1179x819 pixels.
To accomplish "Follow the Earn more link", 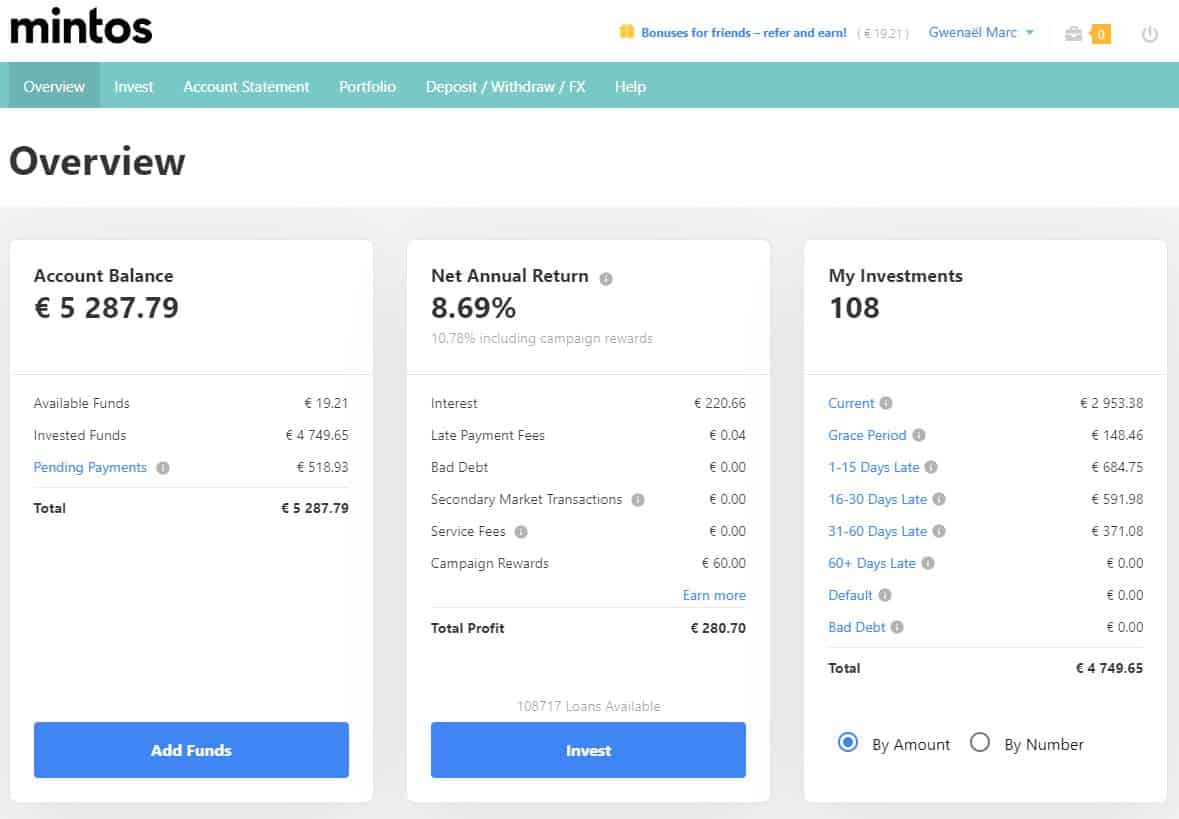I will (714, 595).
